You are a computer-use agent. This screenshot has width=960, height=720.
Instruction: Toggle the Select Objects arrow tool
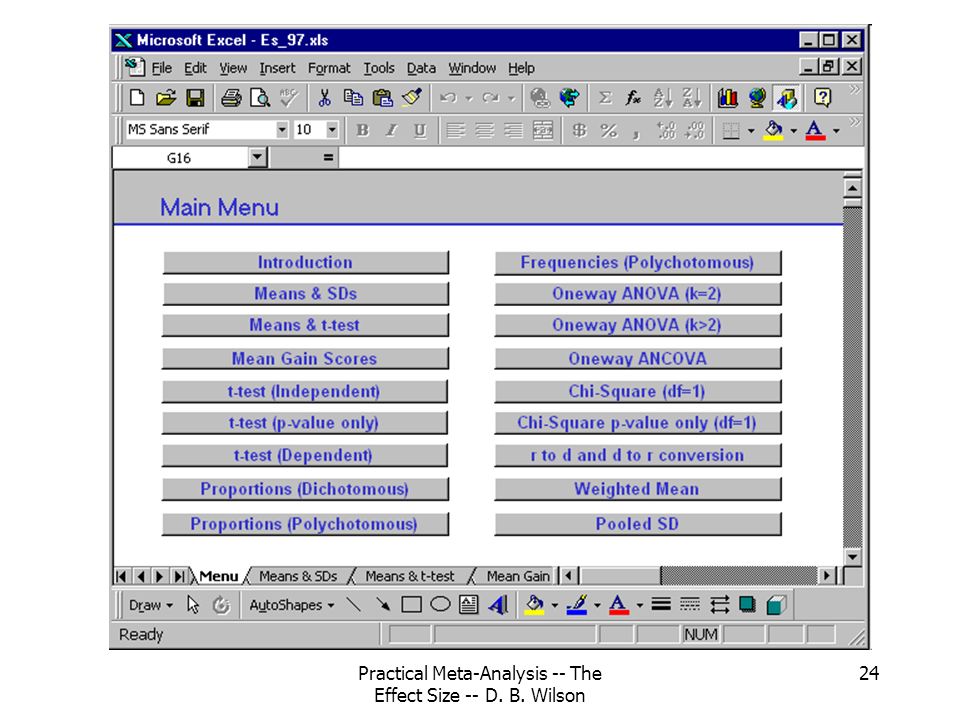click(193, 606)
